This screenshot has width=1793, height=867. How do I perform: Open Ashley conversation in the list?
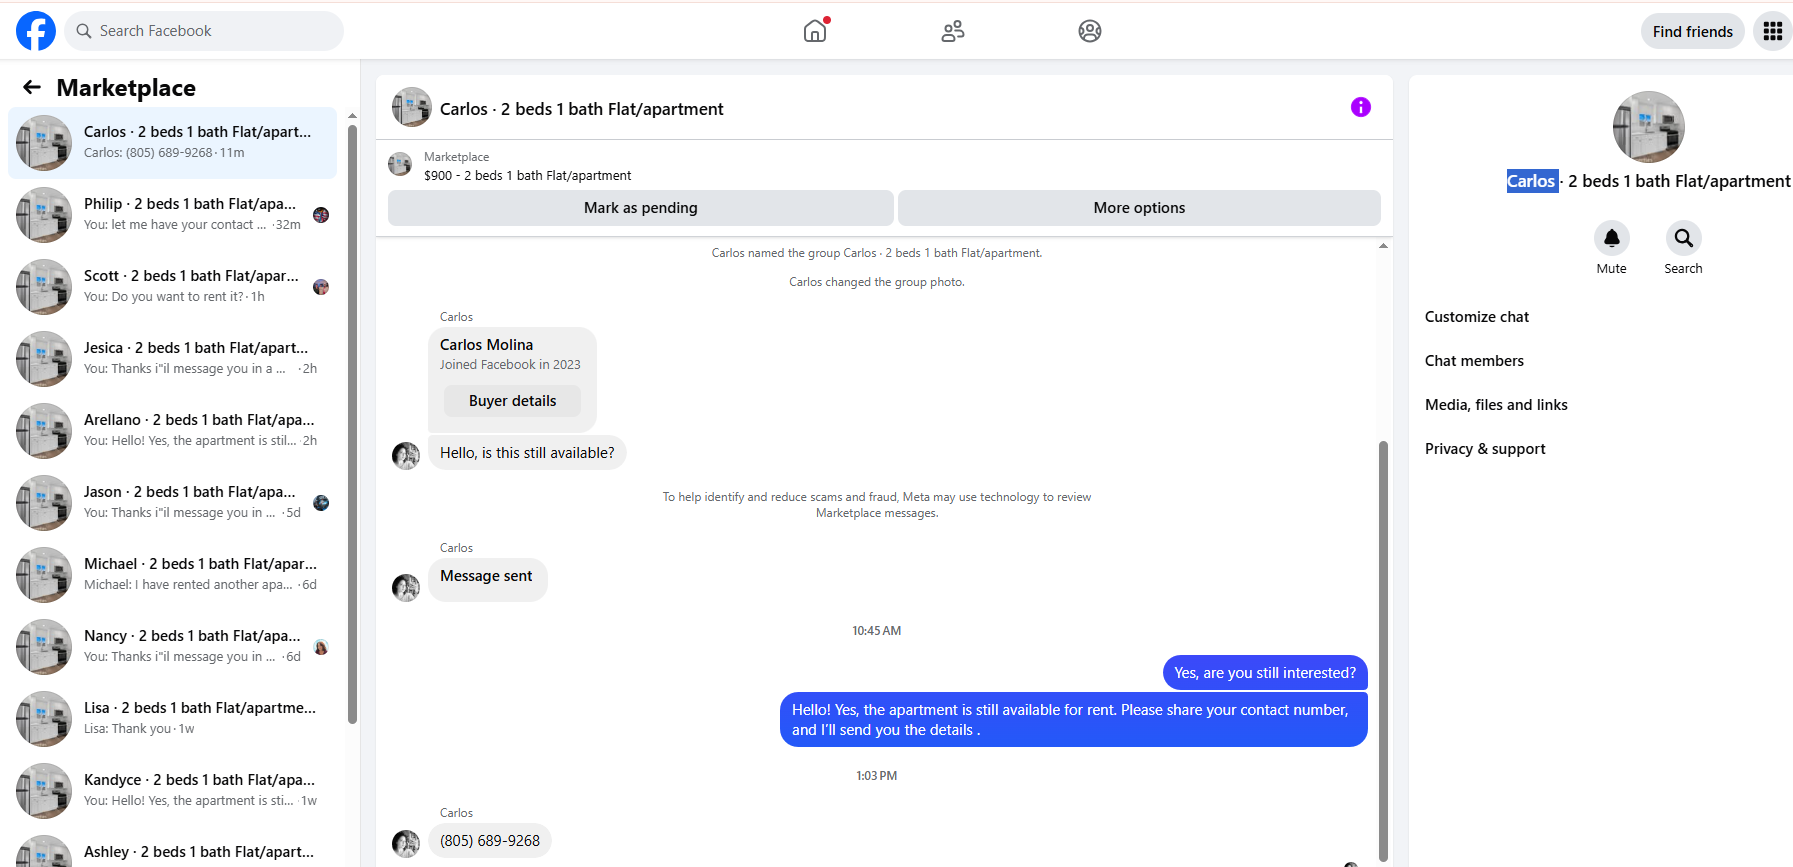click(172, 849)
